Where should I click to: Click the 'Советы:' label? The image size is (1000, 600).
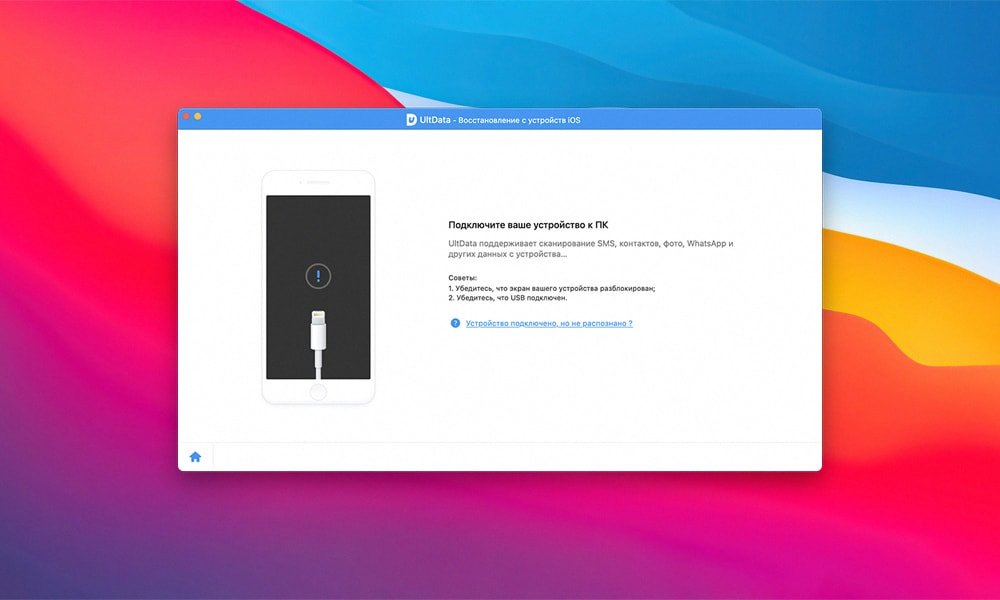point(462,277)
